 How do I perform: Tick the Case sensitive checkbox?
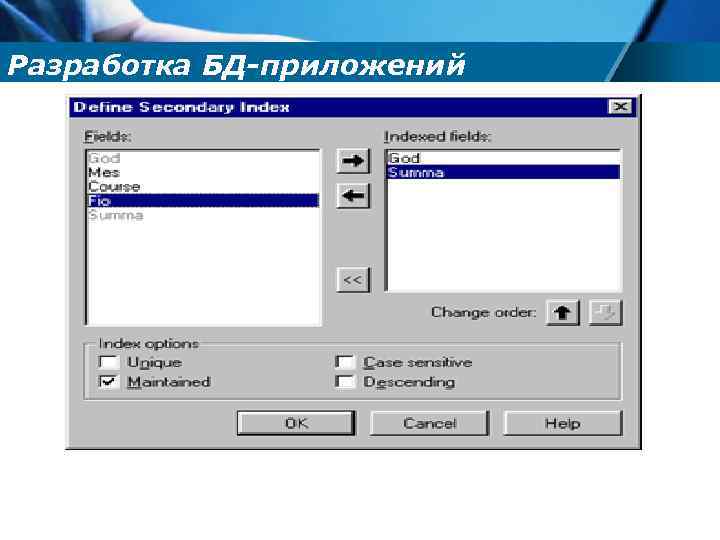point(345,362)
